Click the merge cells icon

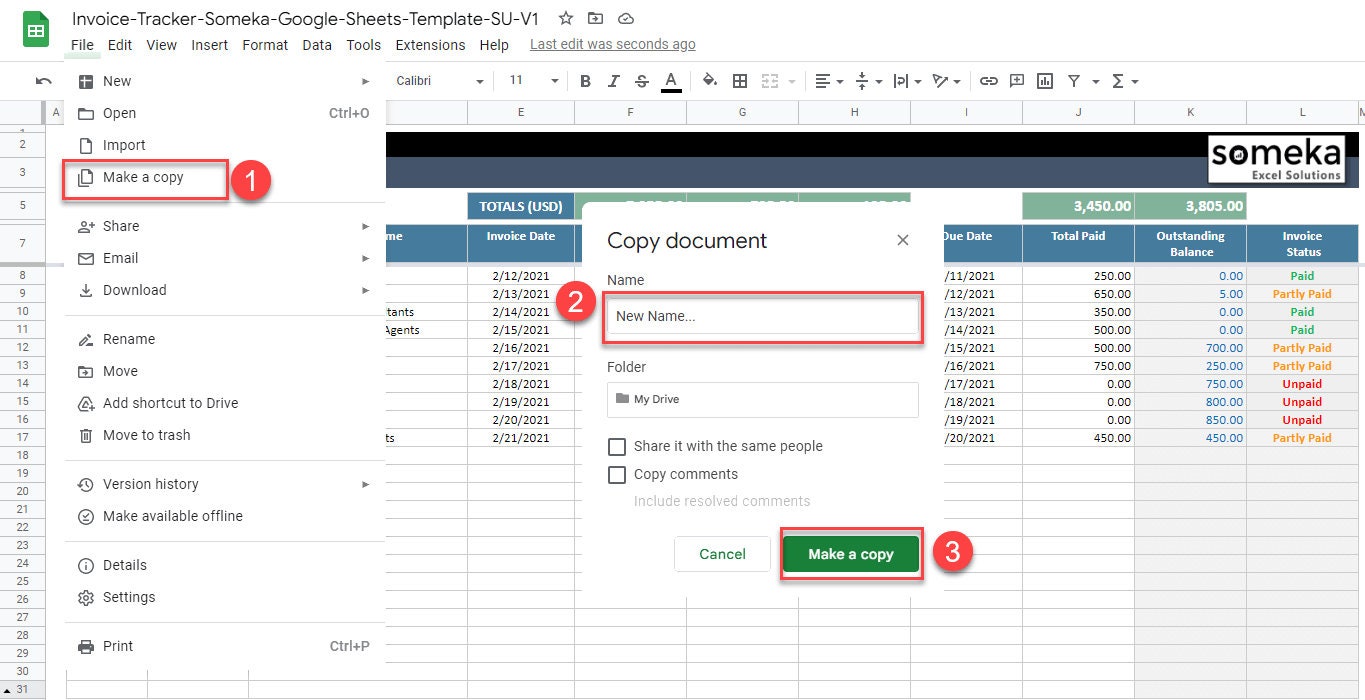tap(770, 81)
